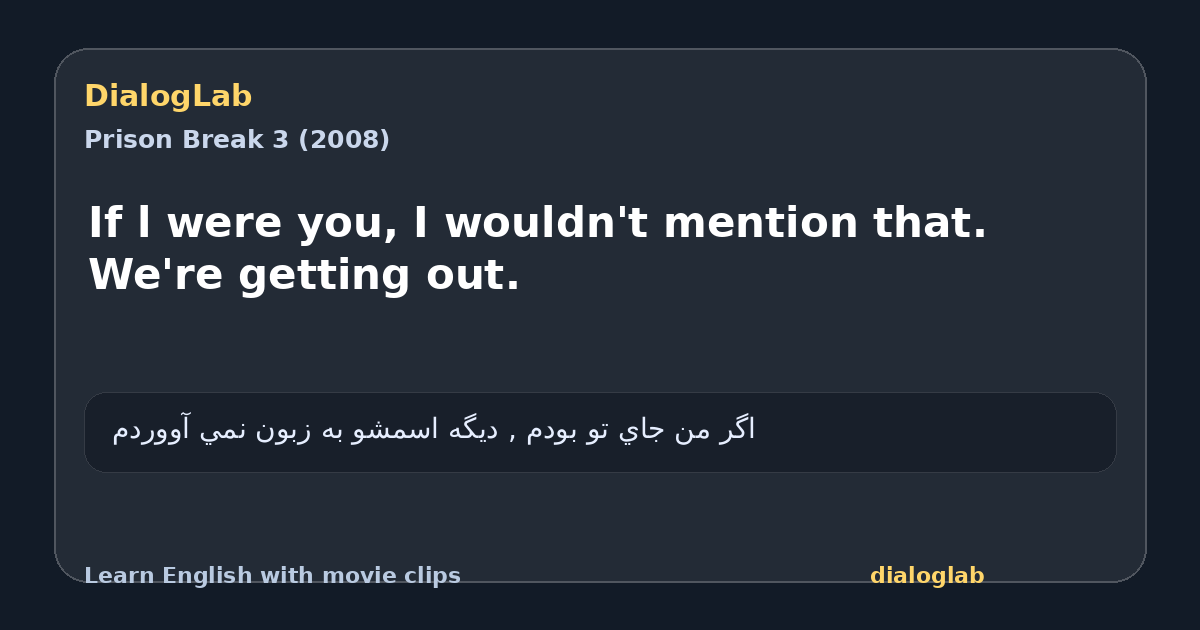
Task: Click the DialogLab logo title
Action: pyautogui.click(x=168, y=96)
